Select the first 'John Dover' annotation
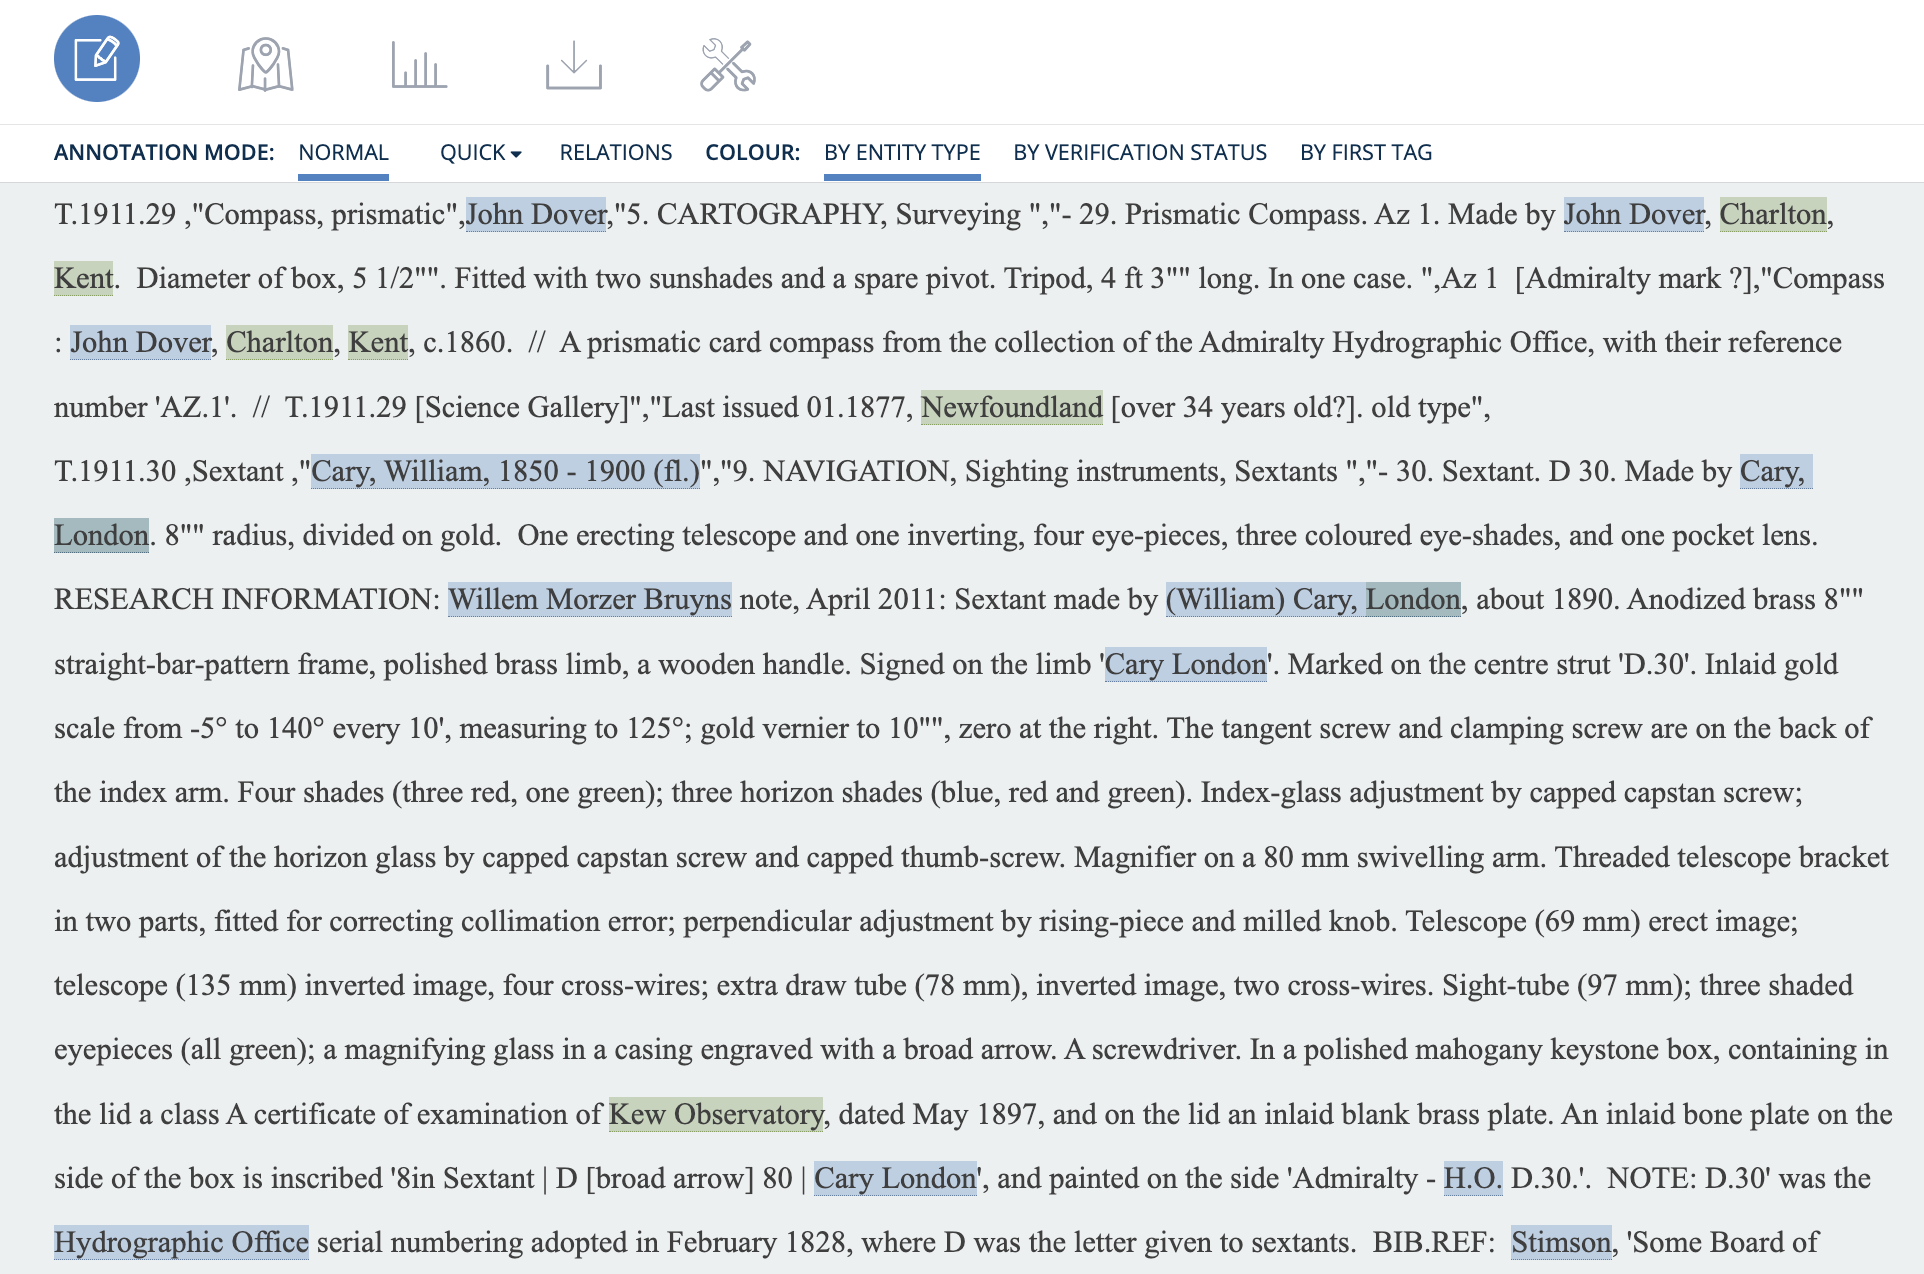1924x1274 pixels. pos(538,214)
